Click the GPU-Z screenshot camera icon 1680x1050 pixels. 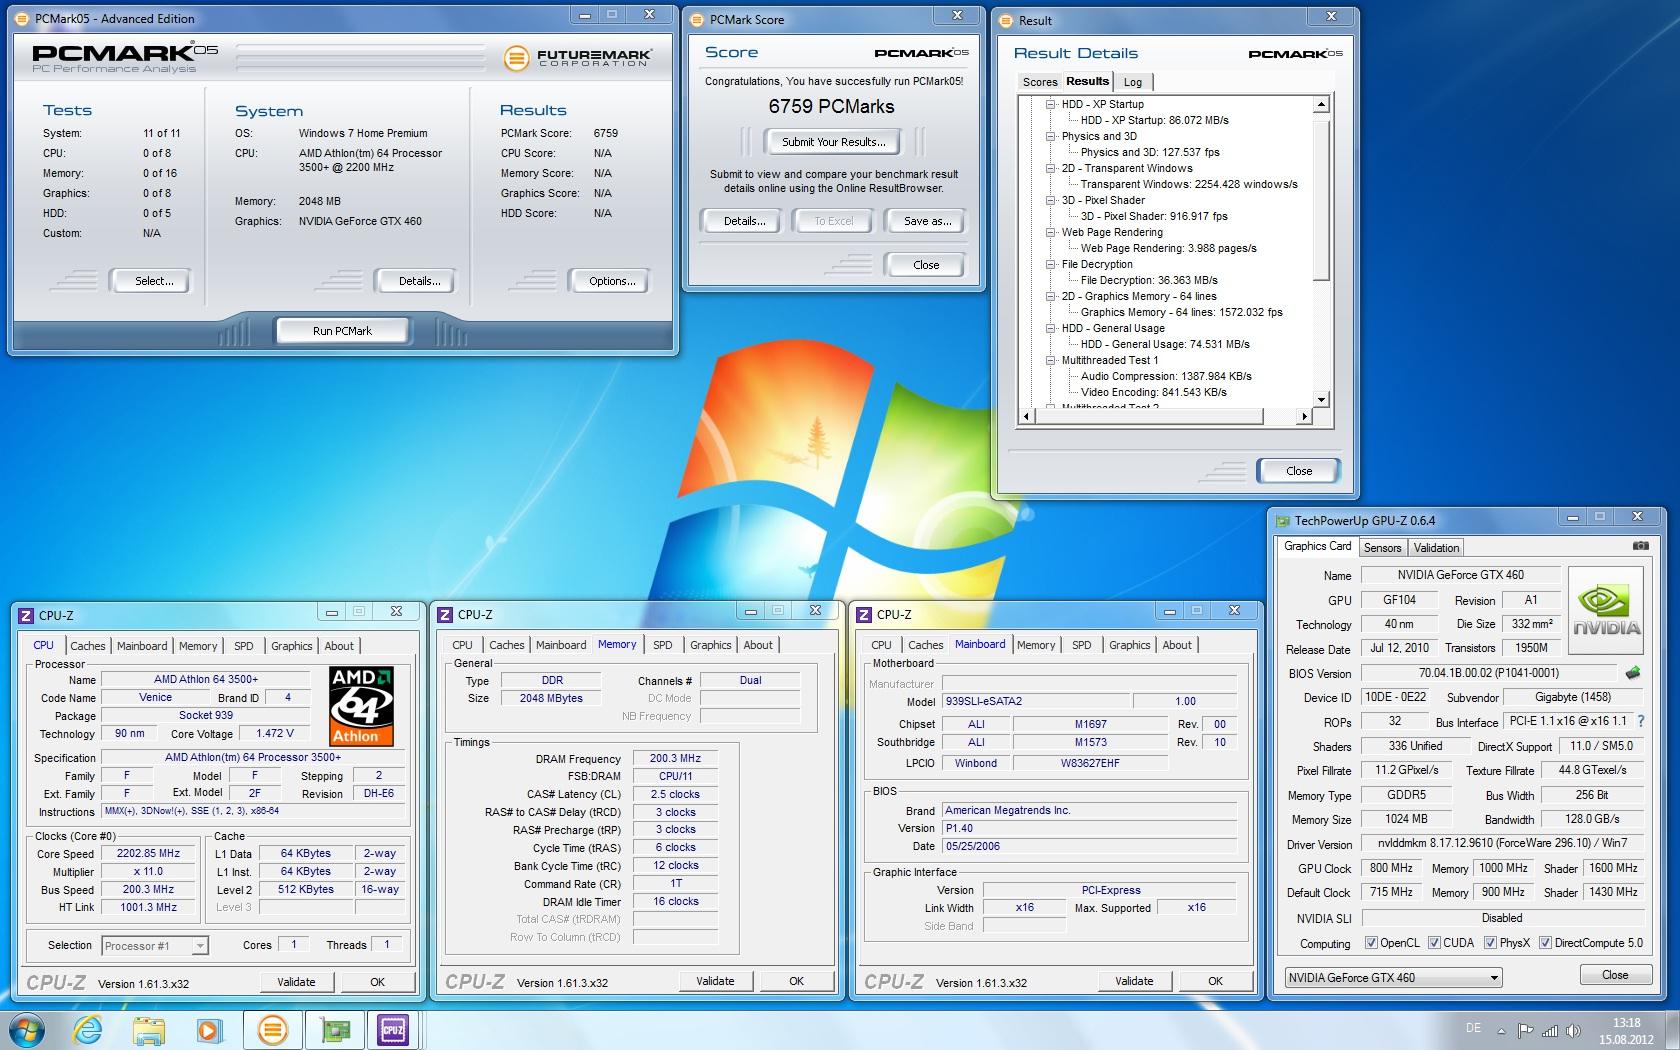[x=1640, y=546]
